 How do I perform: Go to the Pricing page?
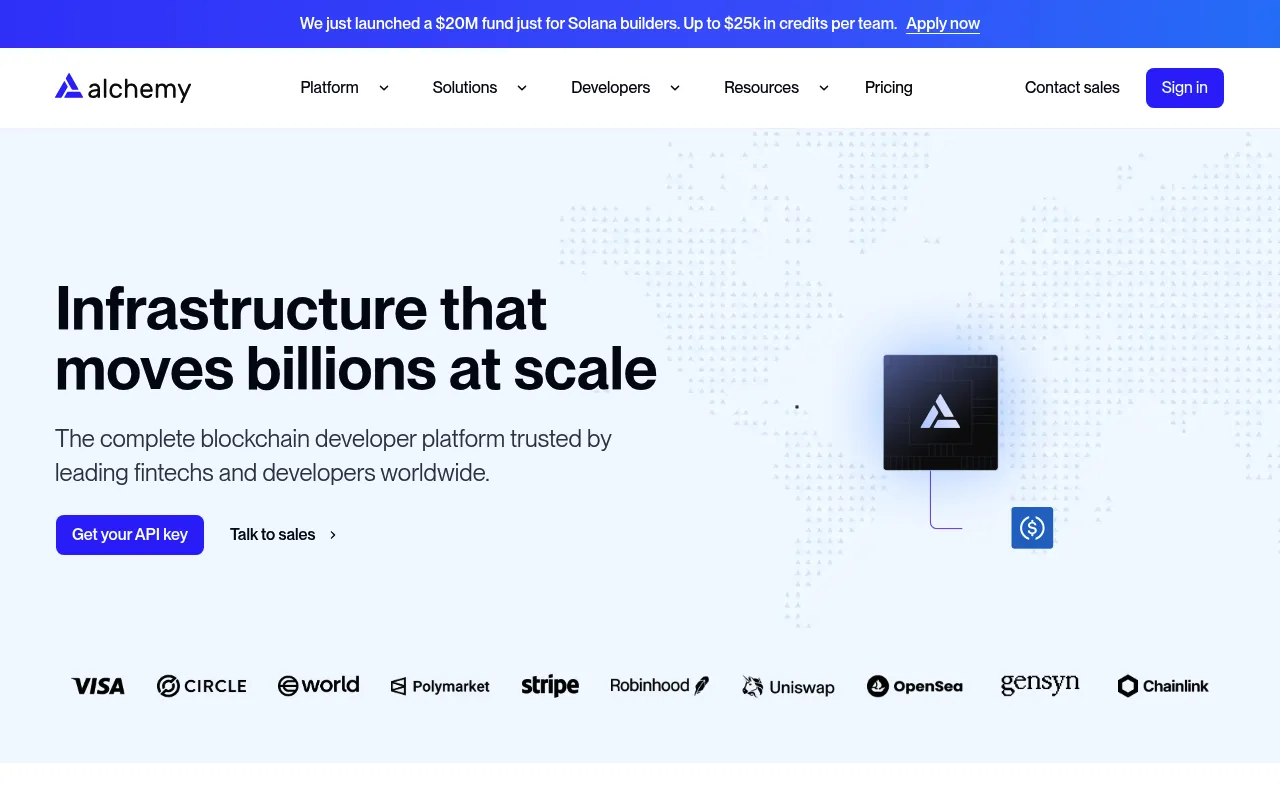[889, 88]
